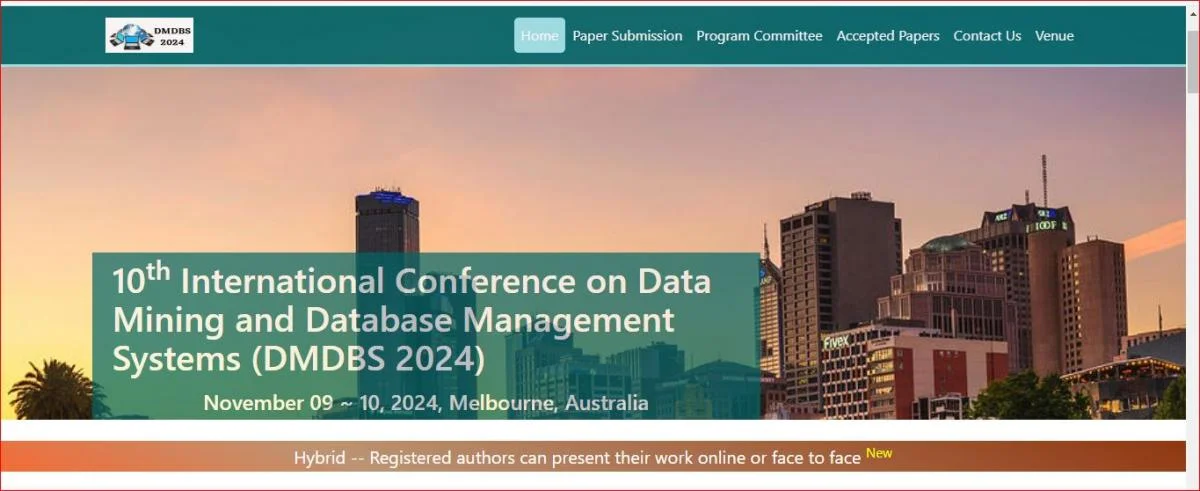Navigate to the Venue page
This screenshot has height=491, width=1200.
(x=1054, y=35)
